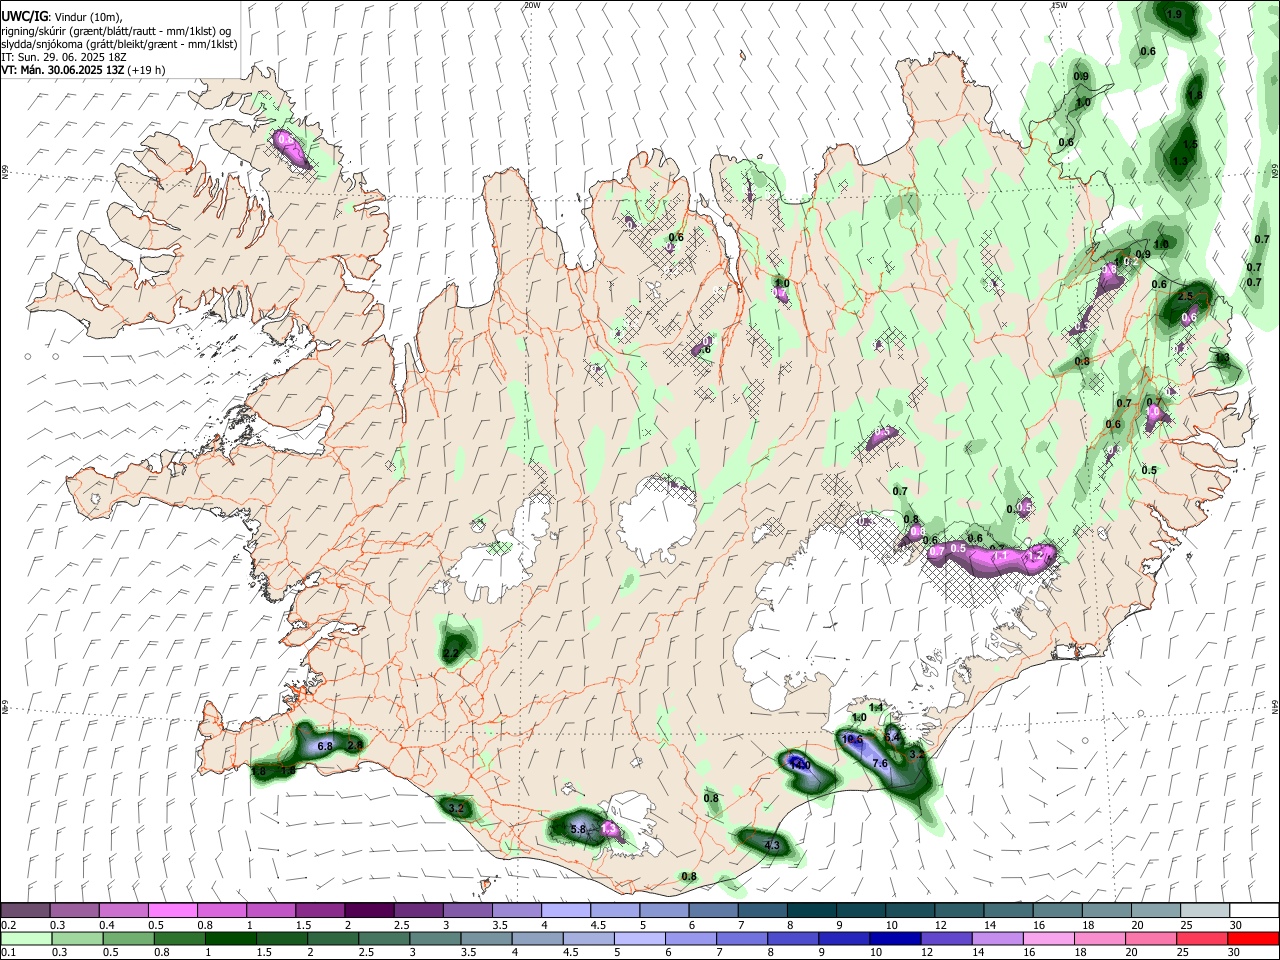The height and width of the screenshot is (960, 1280).
Task: Select the deep blue 10 rain legend swatch
Action: click(x=896, y=938)
